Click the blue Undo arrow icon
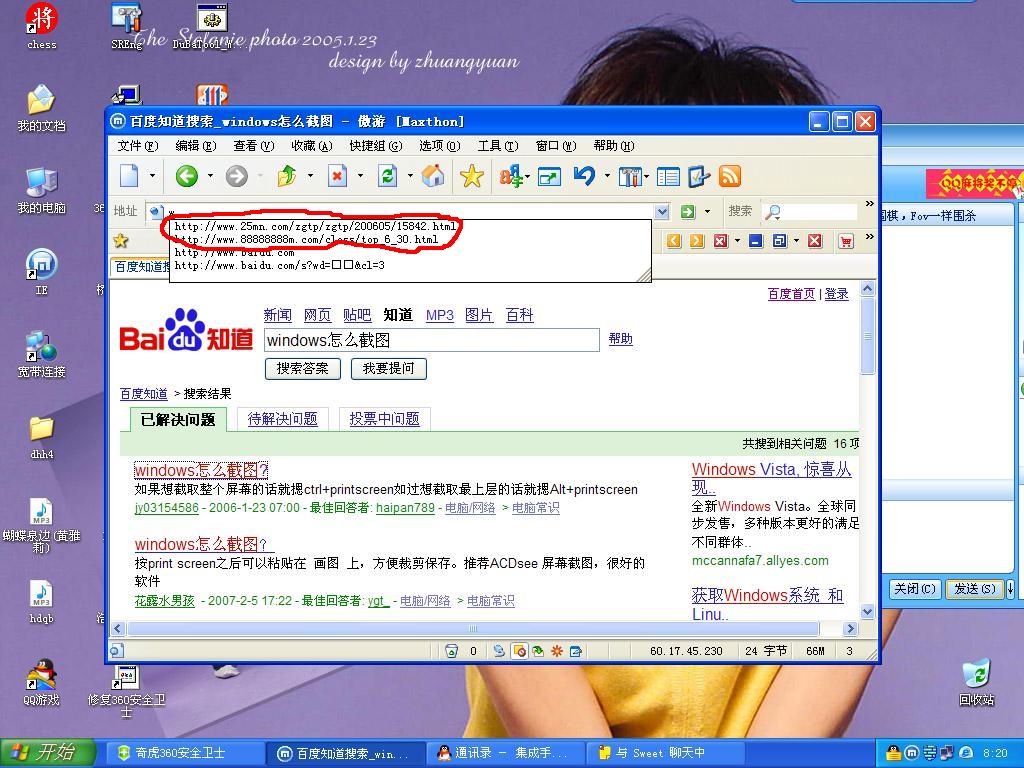 (x=584, y=176)
